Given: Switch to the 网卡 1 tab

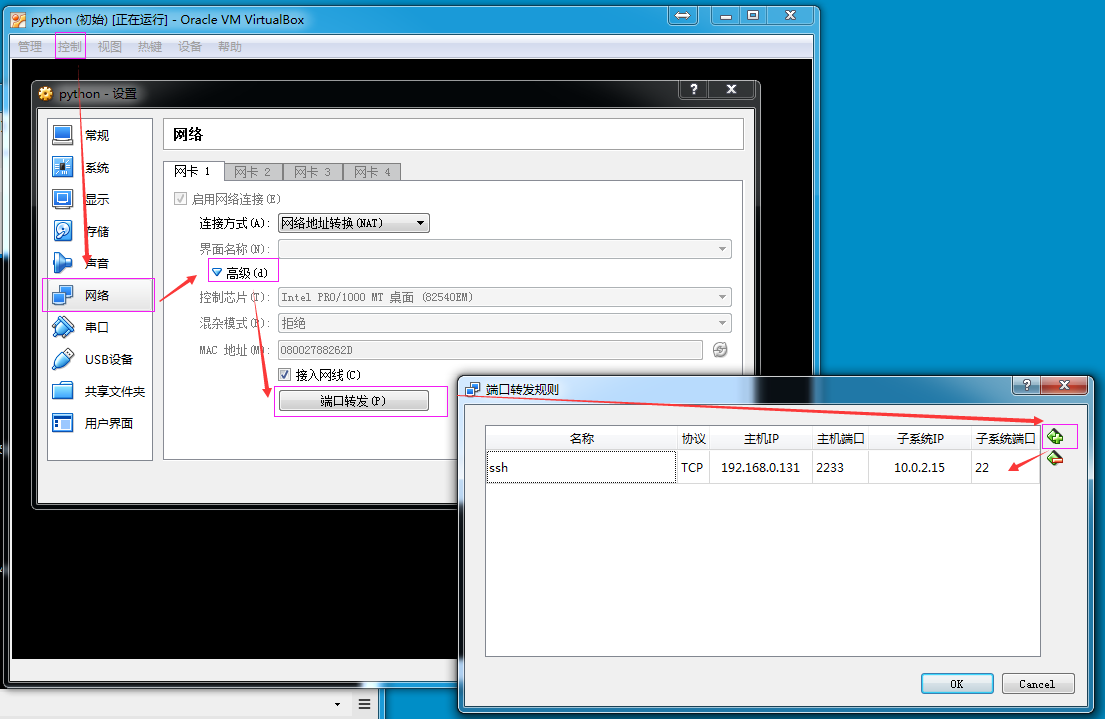Looking at the screenshot, I should 193,171.
